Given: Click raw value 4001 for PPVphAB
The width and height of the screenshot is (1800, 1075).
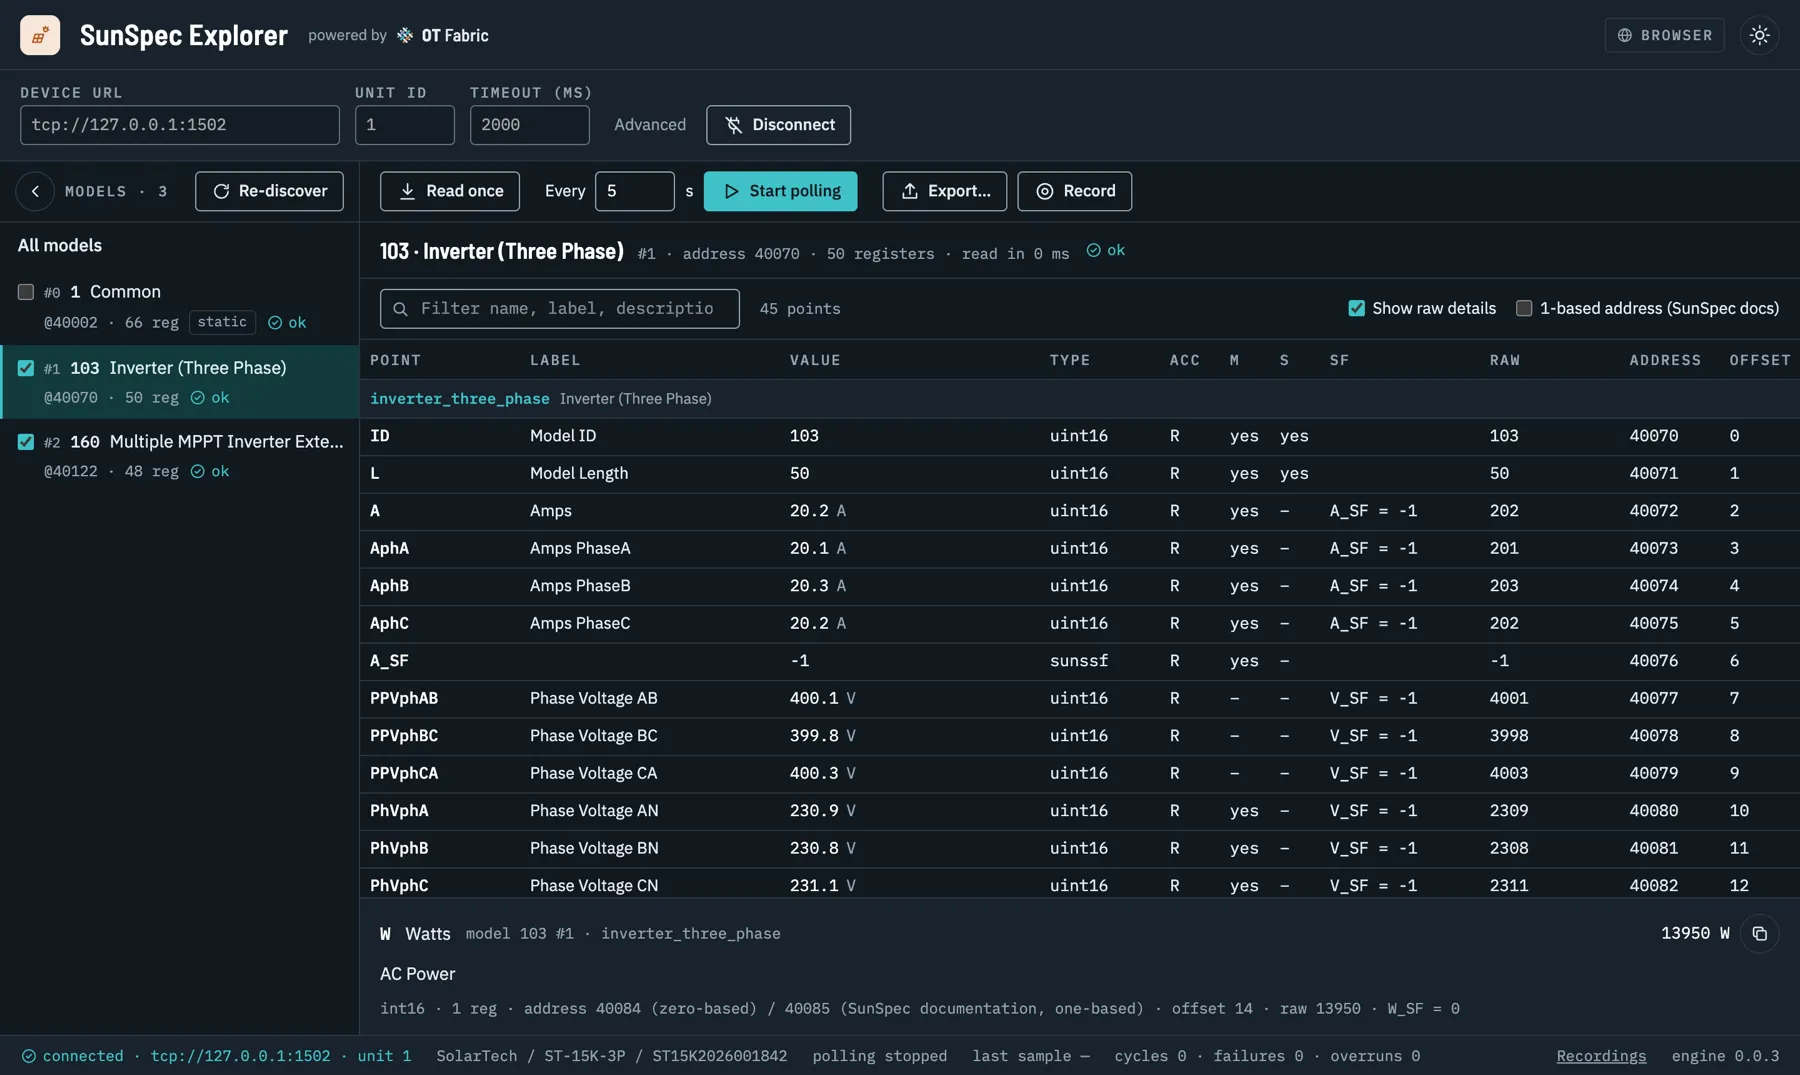Looking at the screenshot, I should [x=1508, y=699].
